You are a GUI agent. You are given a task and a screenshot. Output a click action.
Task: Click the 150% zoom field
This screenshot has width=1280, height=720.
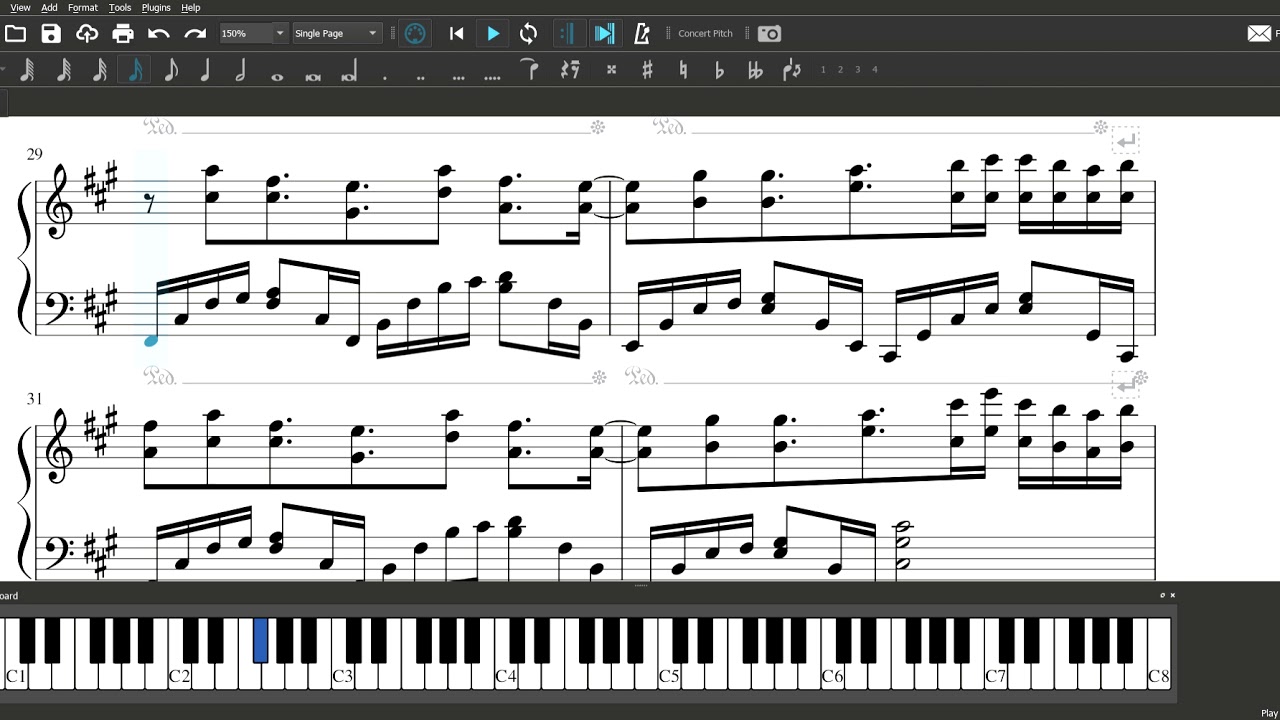245,33
